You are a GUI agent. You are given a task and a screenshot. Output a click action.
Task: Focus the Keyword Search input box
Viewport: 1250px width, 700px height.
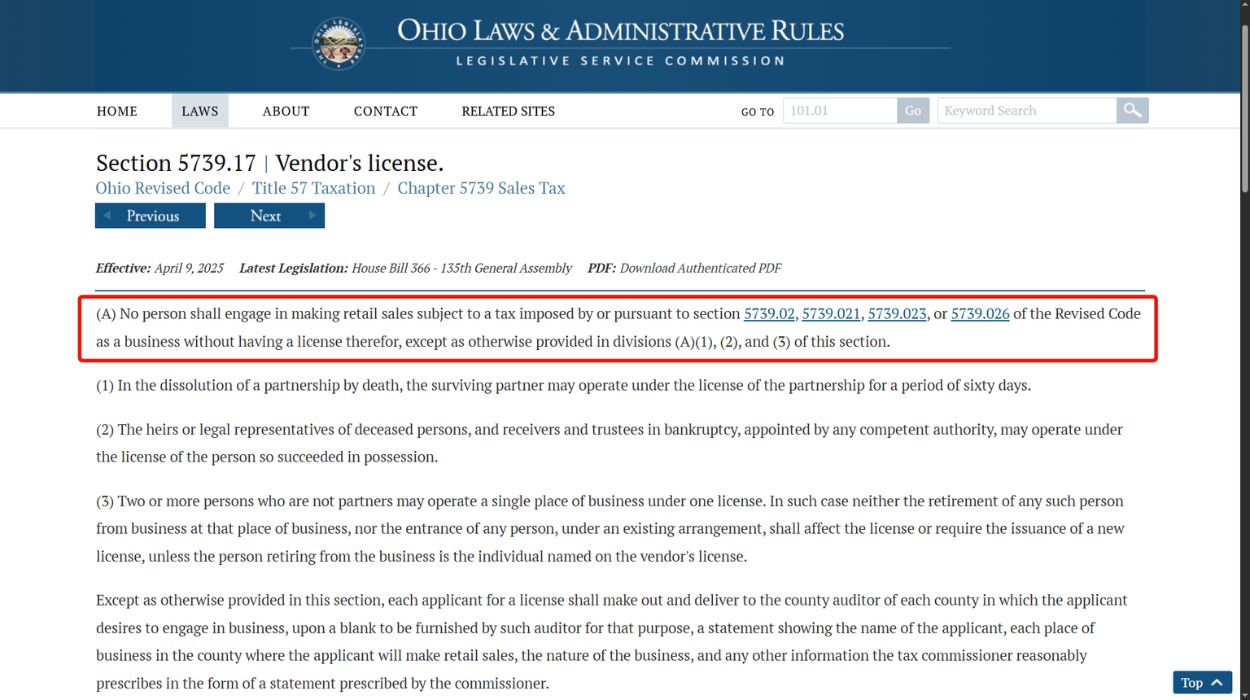click(x=1026, y=111)
